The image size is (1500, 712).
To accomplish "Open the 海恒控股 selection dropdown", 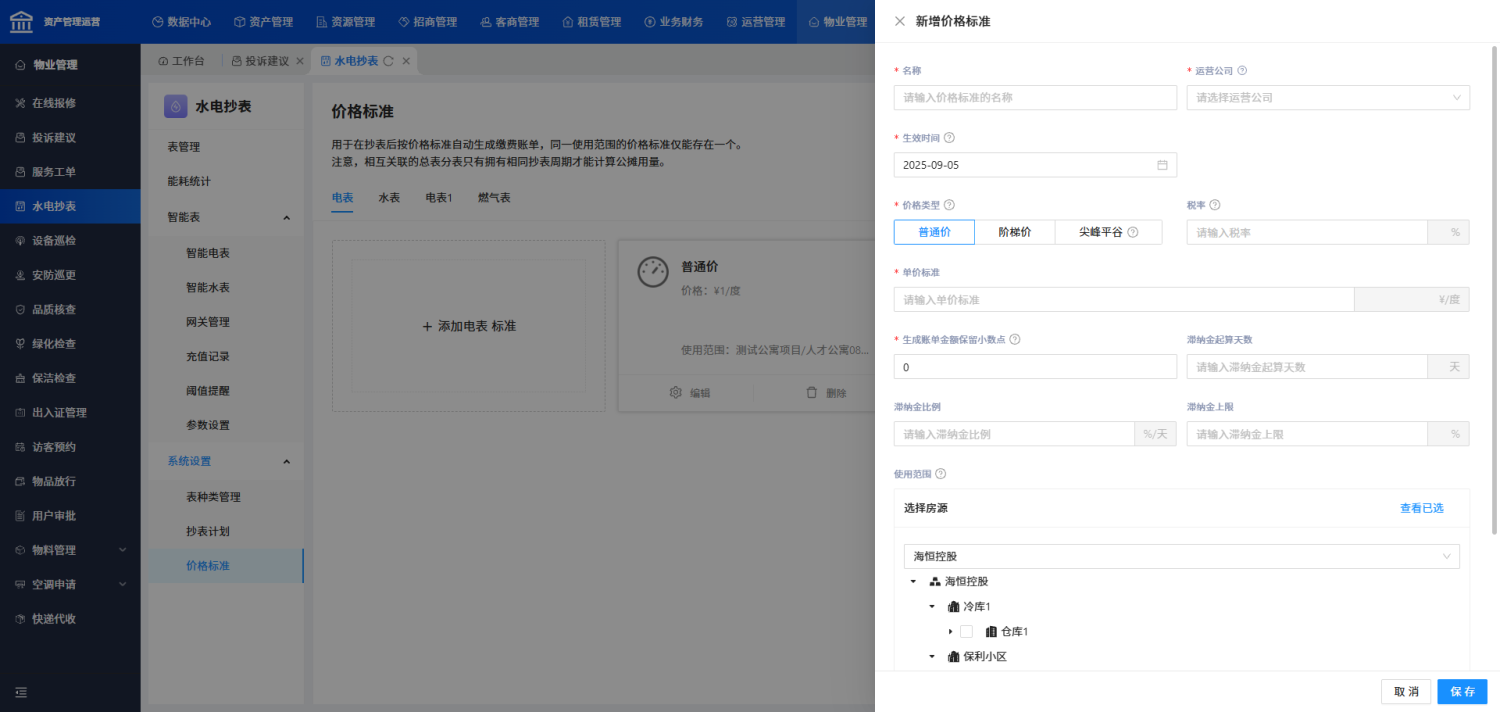I will [x=1181, y=556].
